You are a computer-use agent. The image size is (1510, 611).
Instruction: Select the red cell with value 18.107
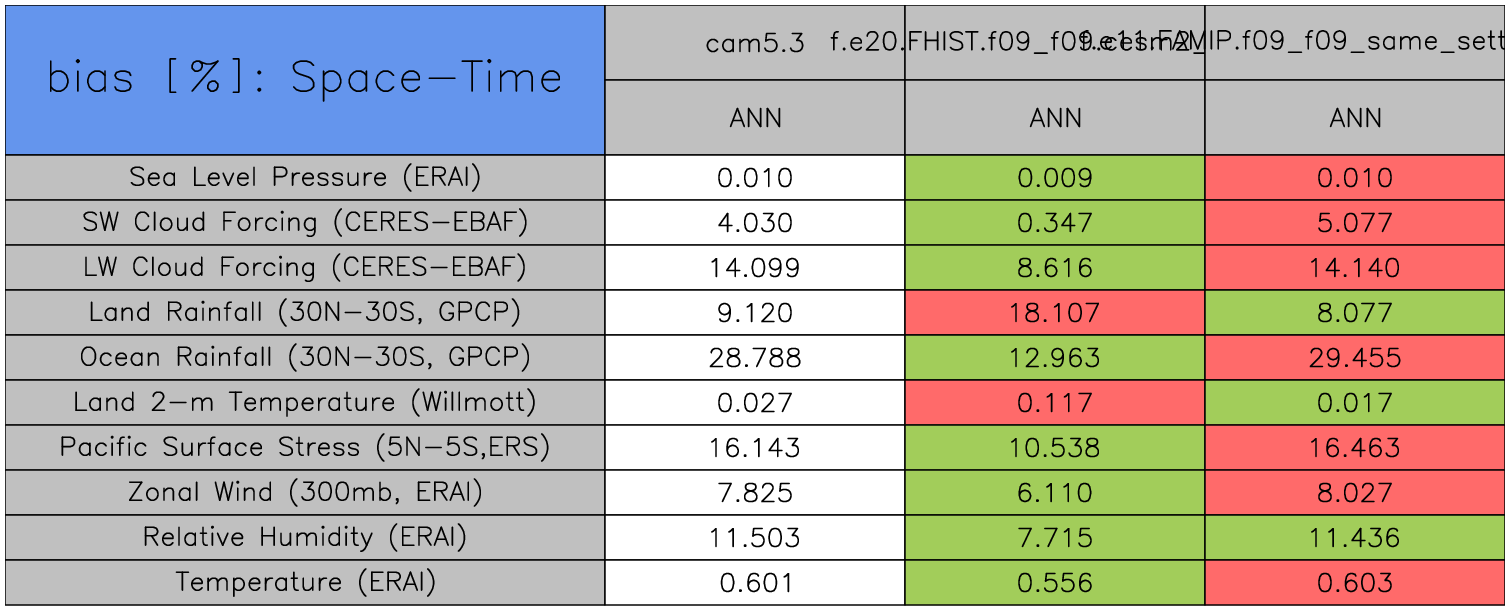pyautogui.click(x=1055, y=312)
